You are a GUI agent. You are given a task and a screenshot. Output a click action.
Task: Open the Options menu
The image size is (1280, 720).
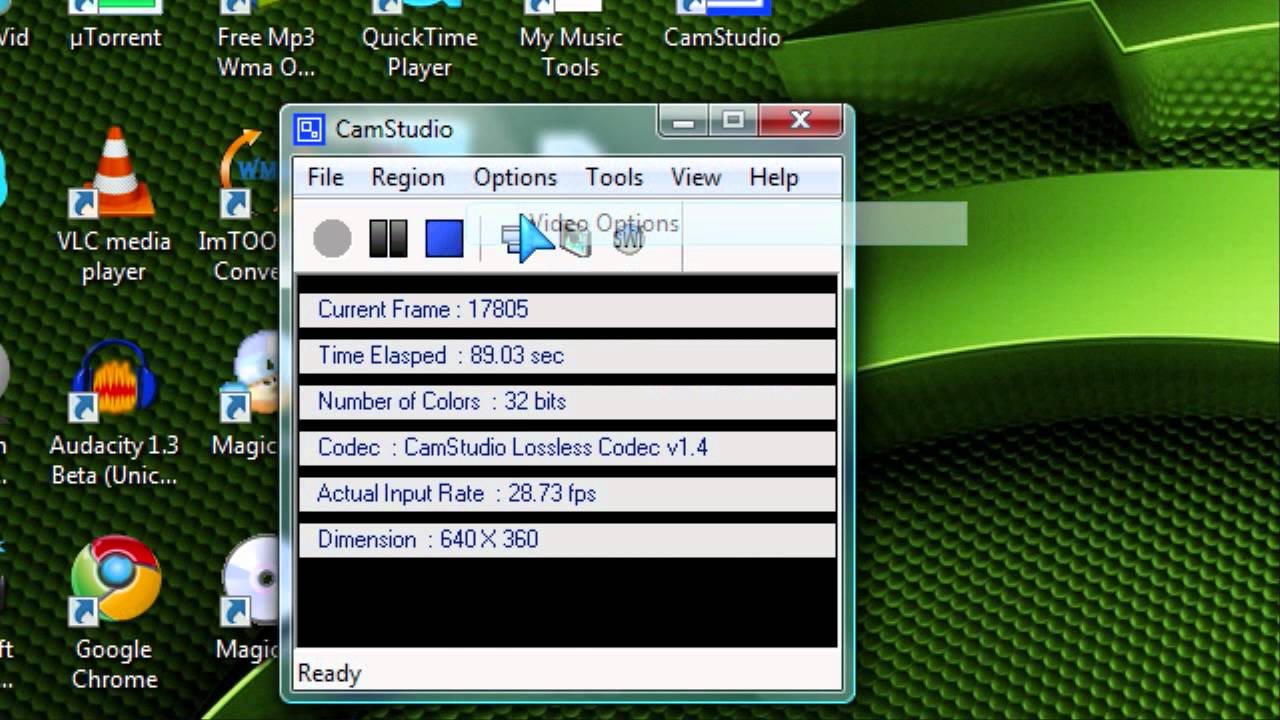[x=515, y=177]
